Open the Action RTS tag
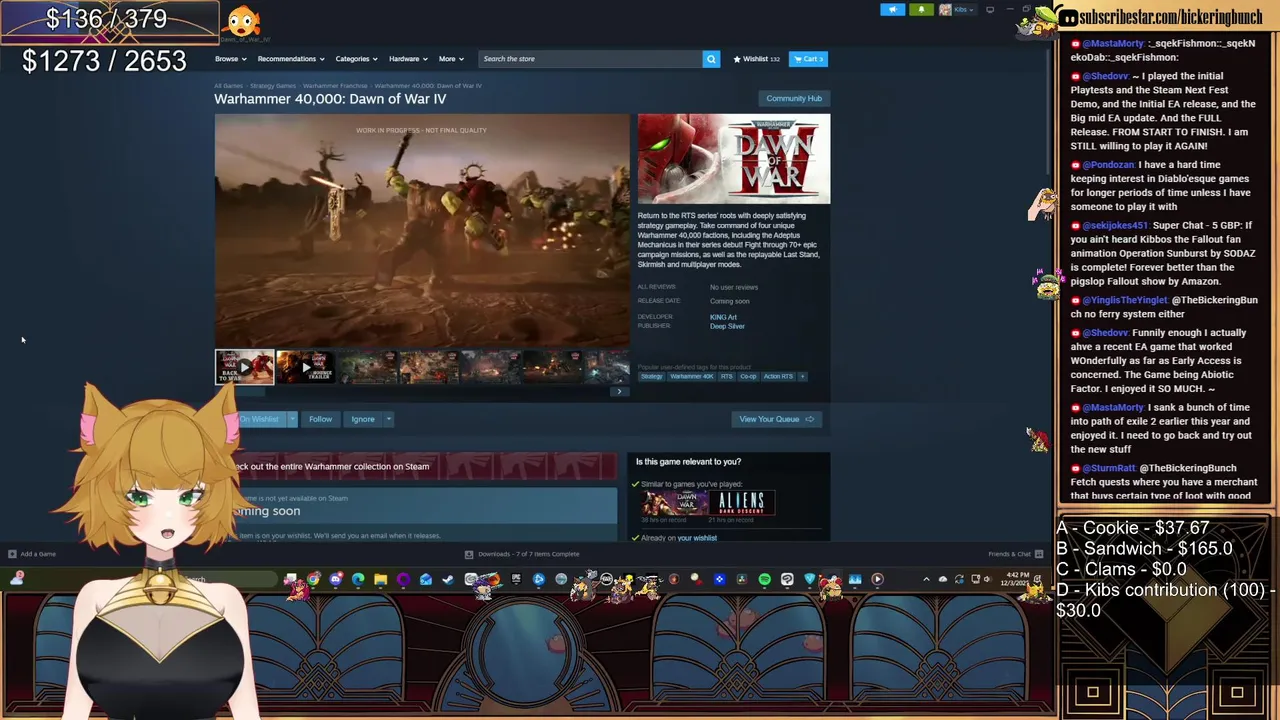This screenshot has height=720, width=1280. click(x=779, y=376)
